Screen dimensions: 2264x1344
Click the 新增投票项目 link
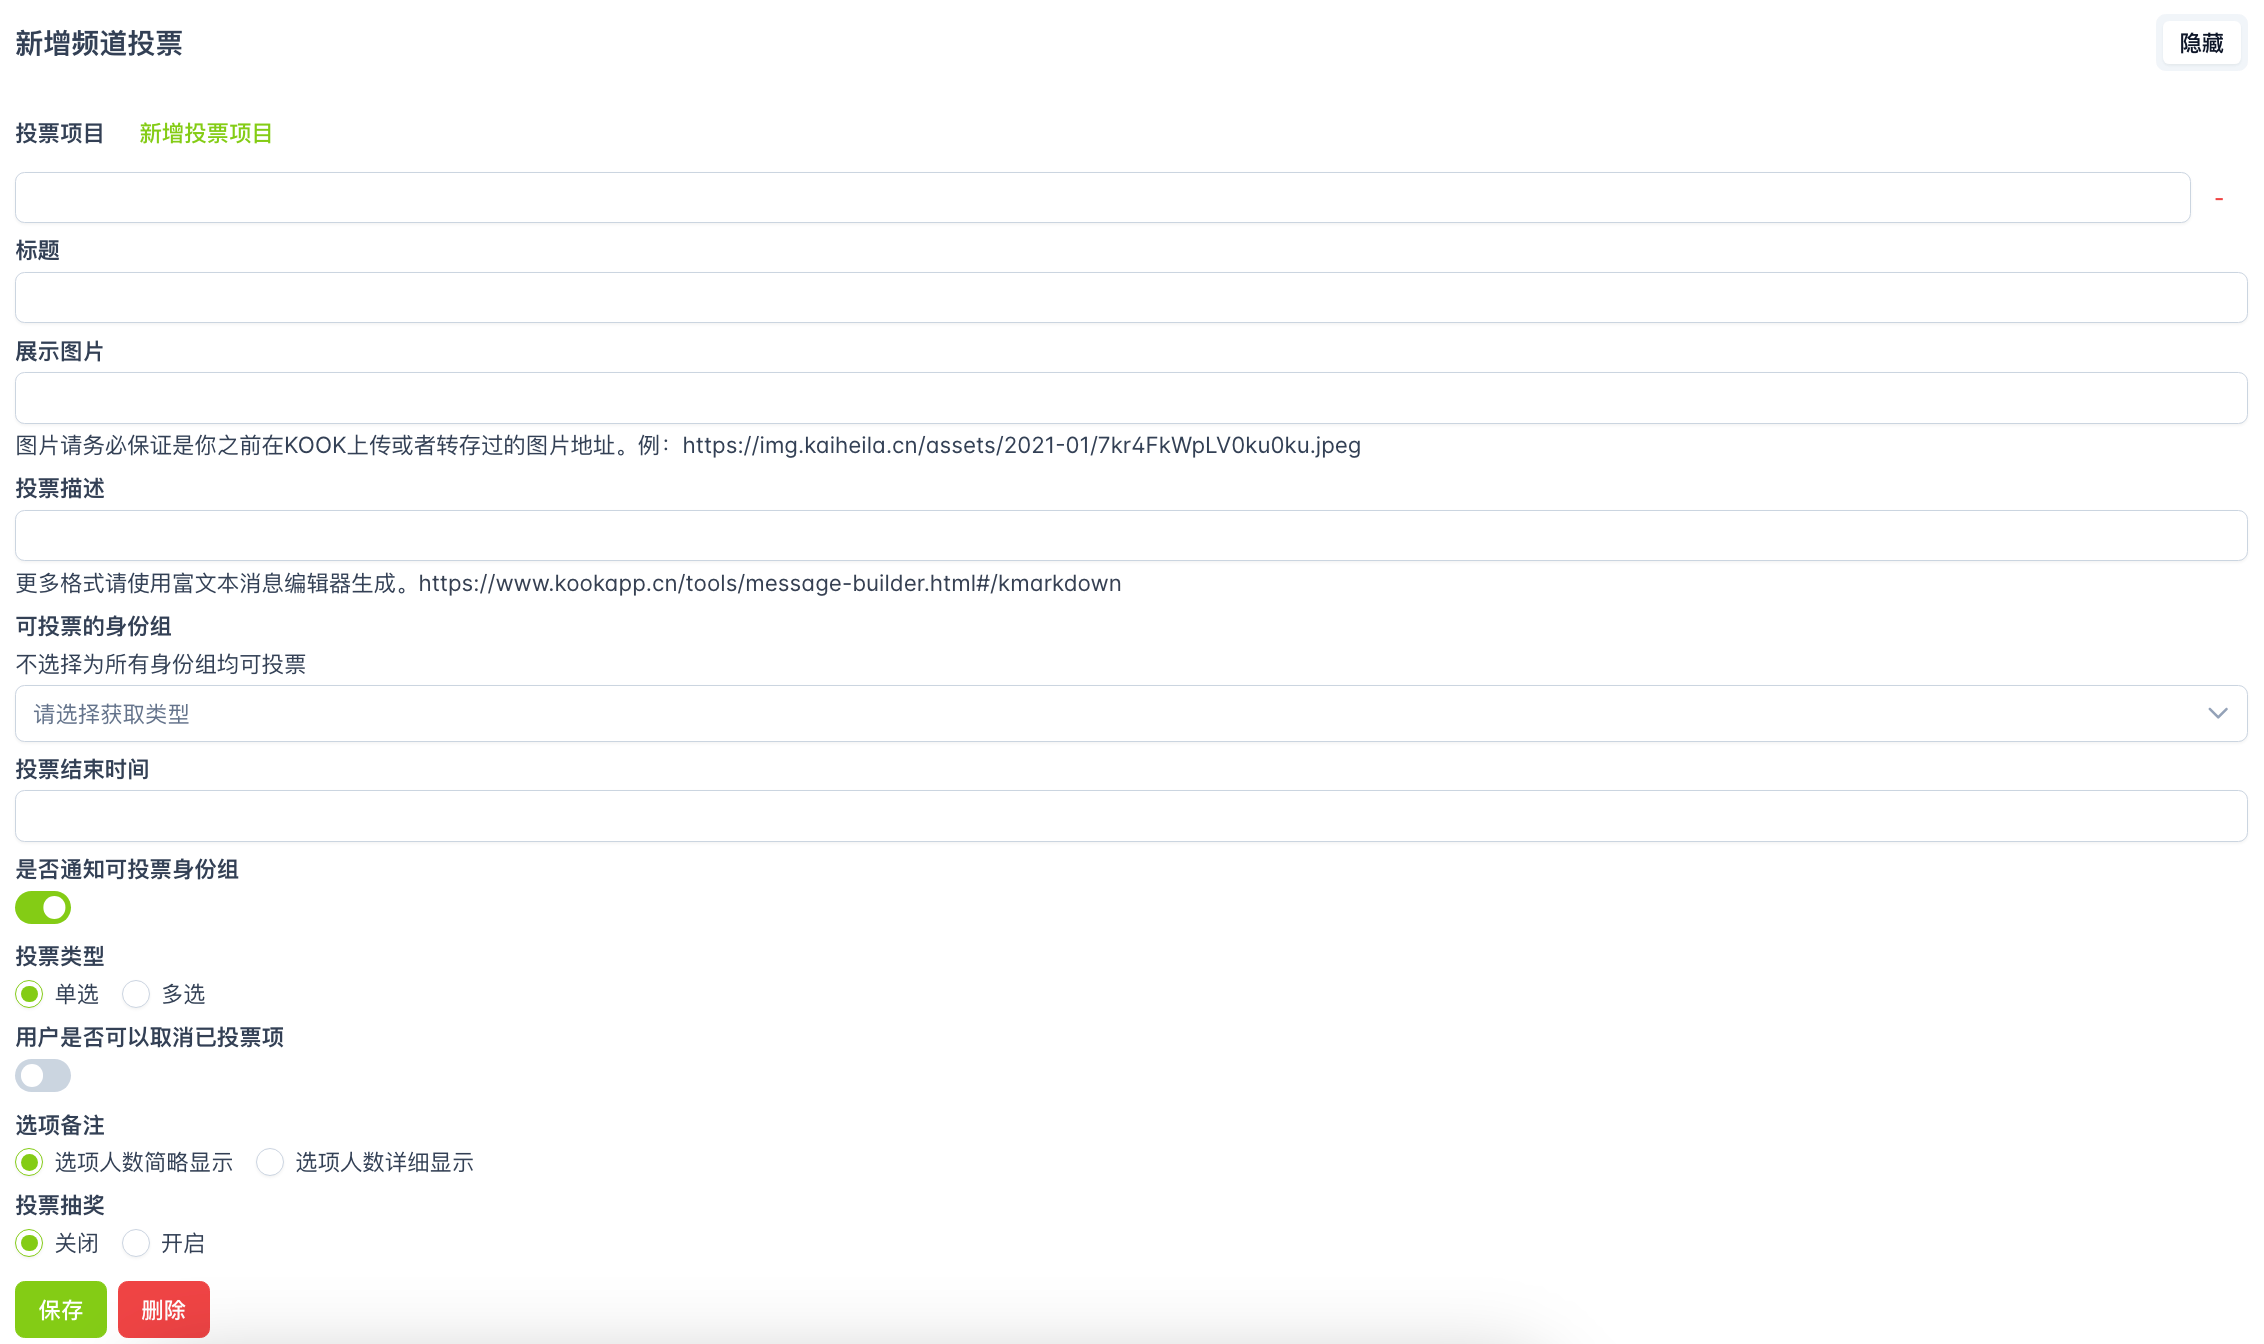click(205, 133)
